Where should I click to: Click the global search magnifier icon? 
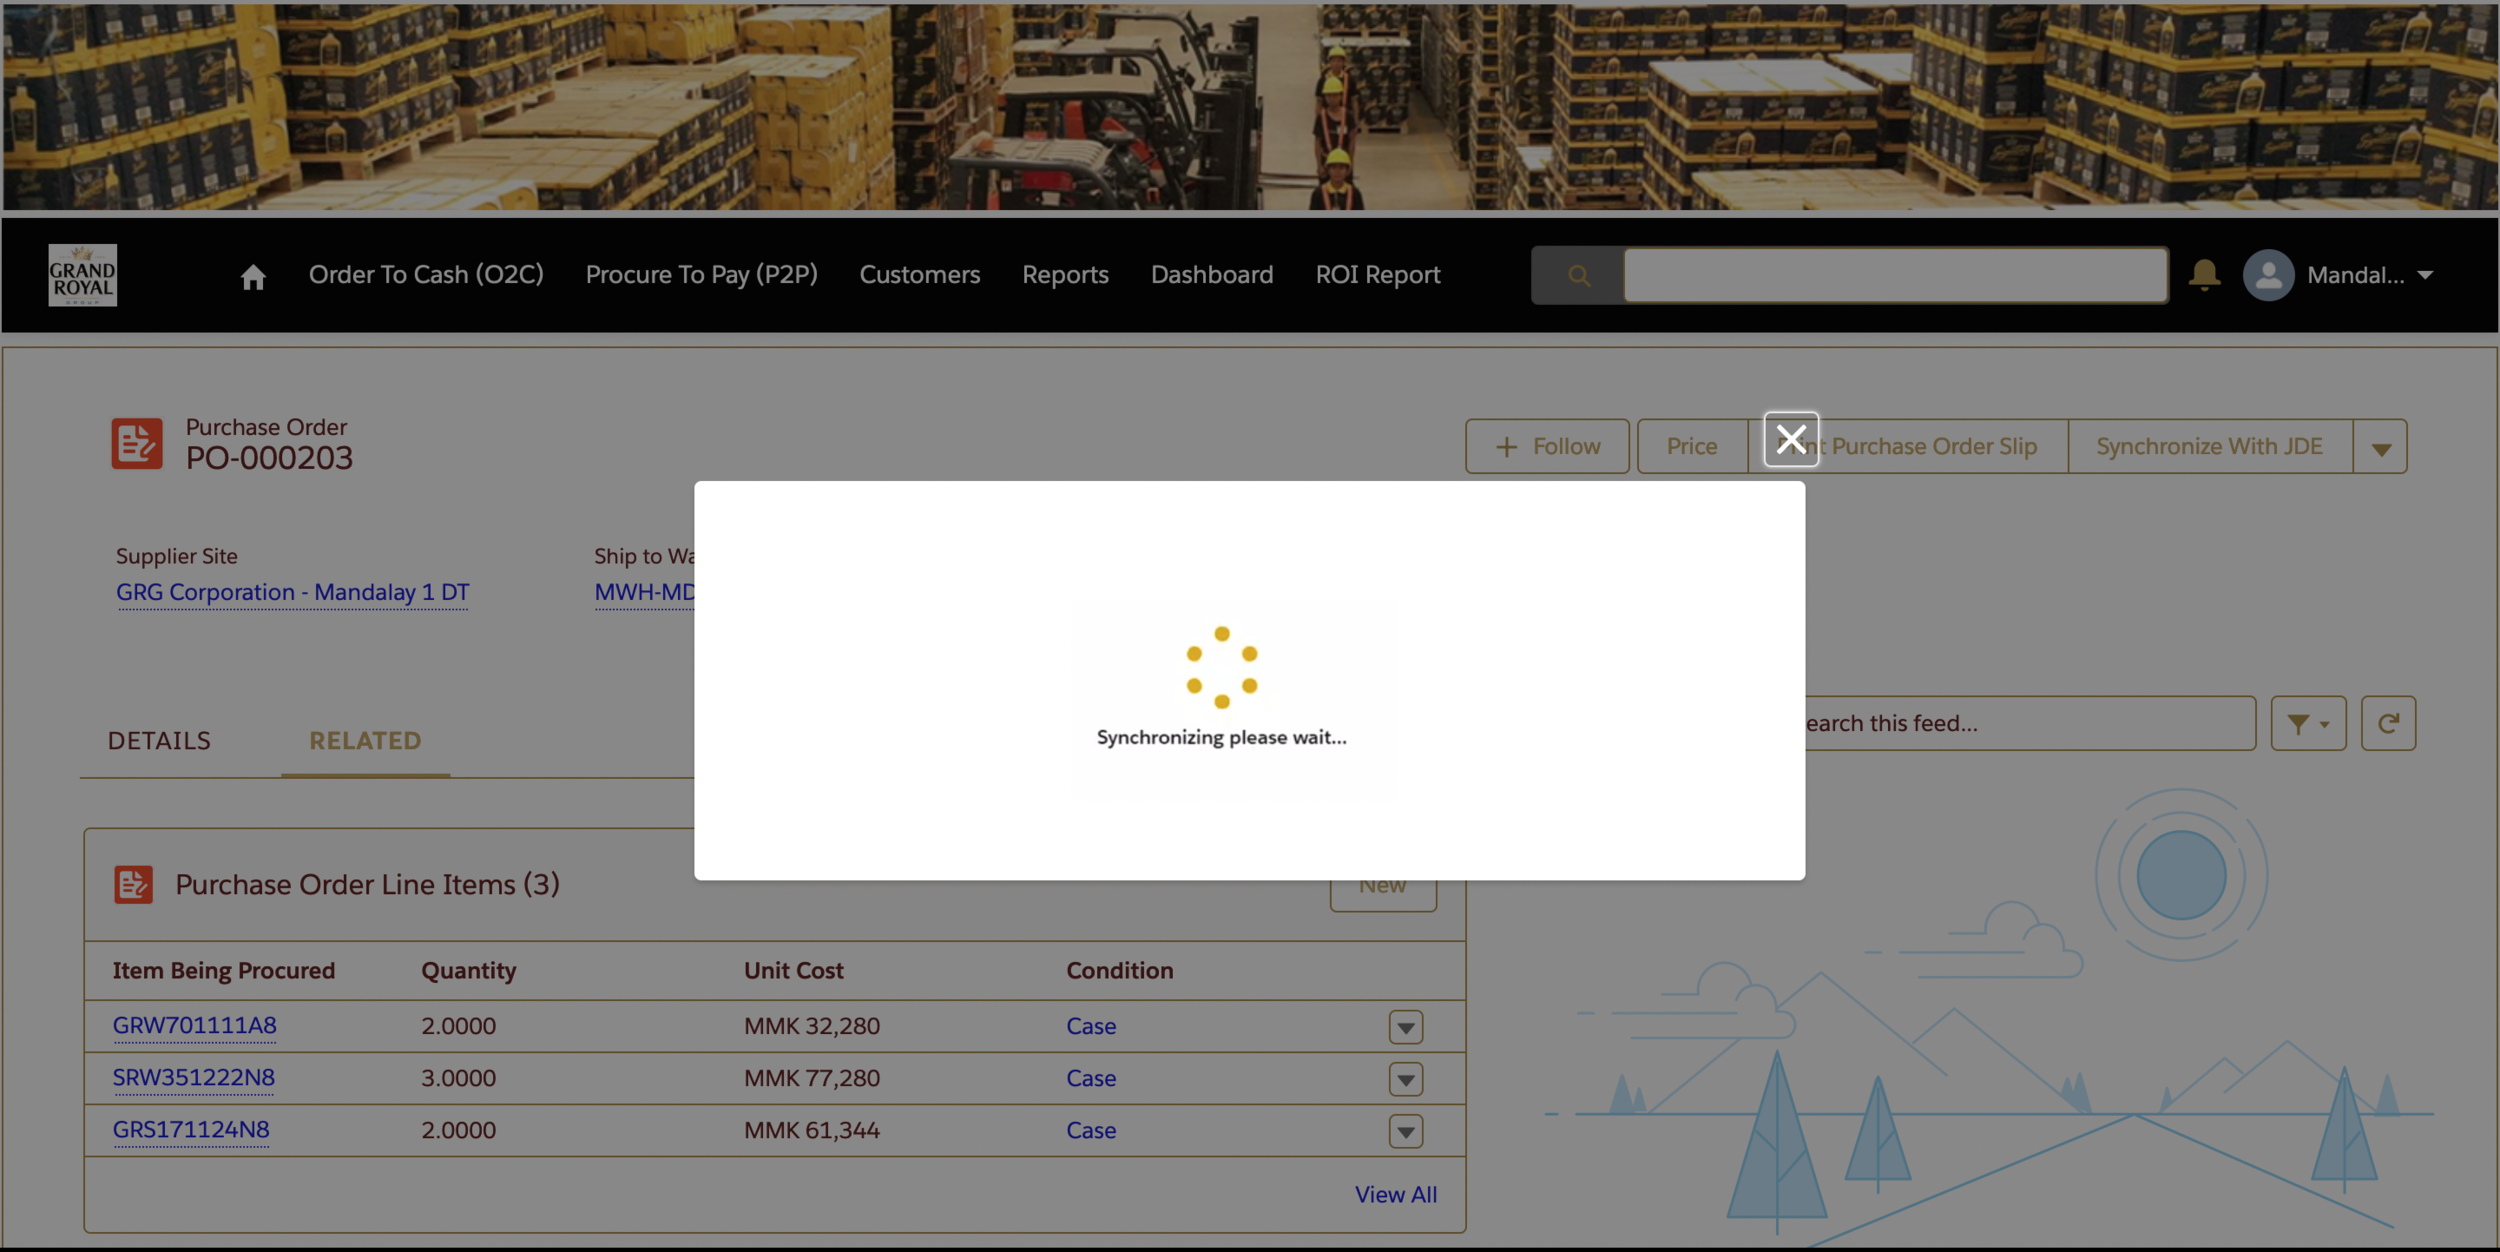tap(1578, 275)
